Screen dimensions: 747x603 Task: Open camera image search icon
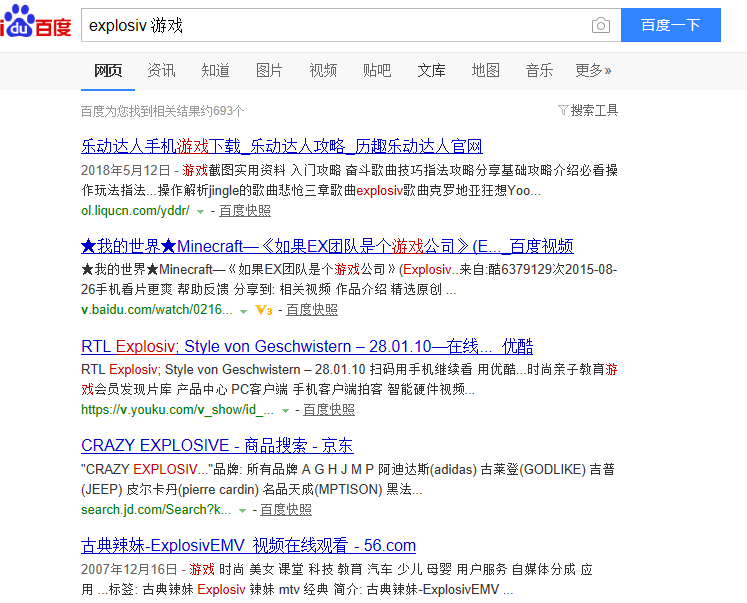click(600, 25)
